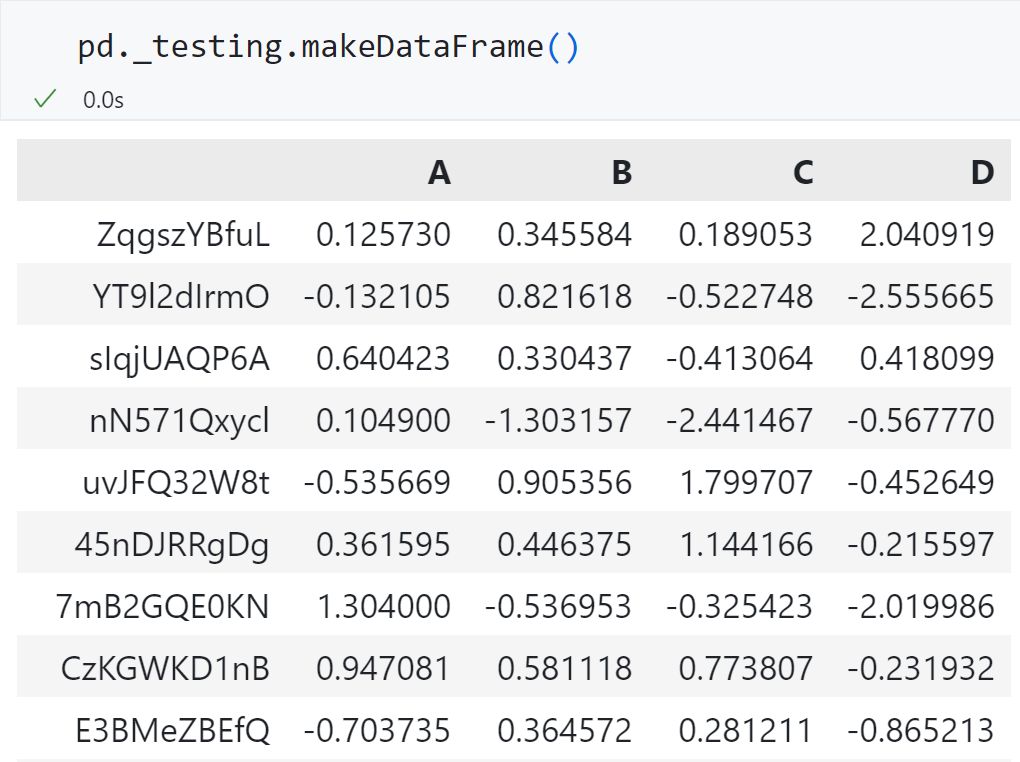1020x762 pixels.
Task: Click column header C
Action: pyautogui.click(x=803, y=172)
